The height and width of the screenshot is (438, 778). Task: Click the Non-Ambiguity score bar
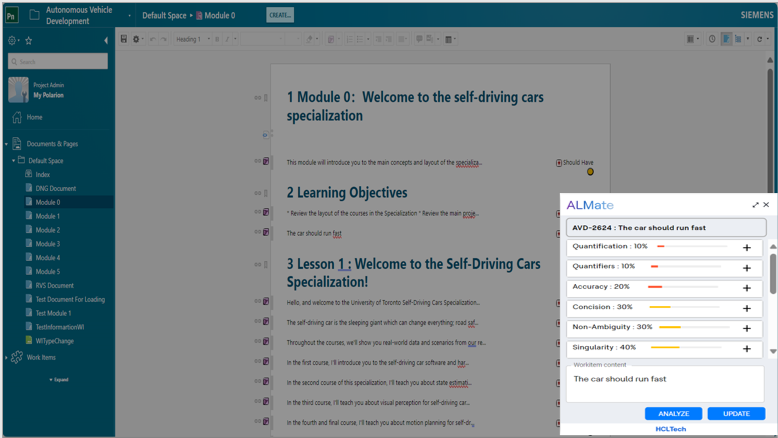(669, 327)
